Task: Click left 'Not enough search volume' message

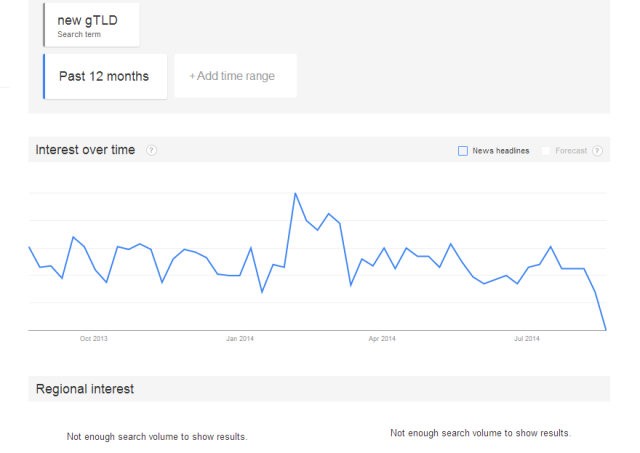Action: tap(157, 436)
